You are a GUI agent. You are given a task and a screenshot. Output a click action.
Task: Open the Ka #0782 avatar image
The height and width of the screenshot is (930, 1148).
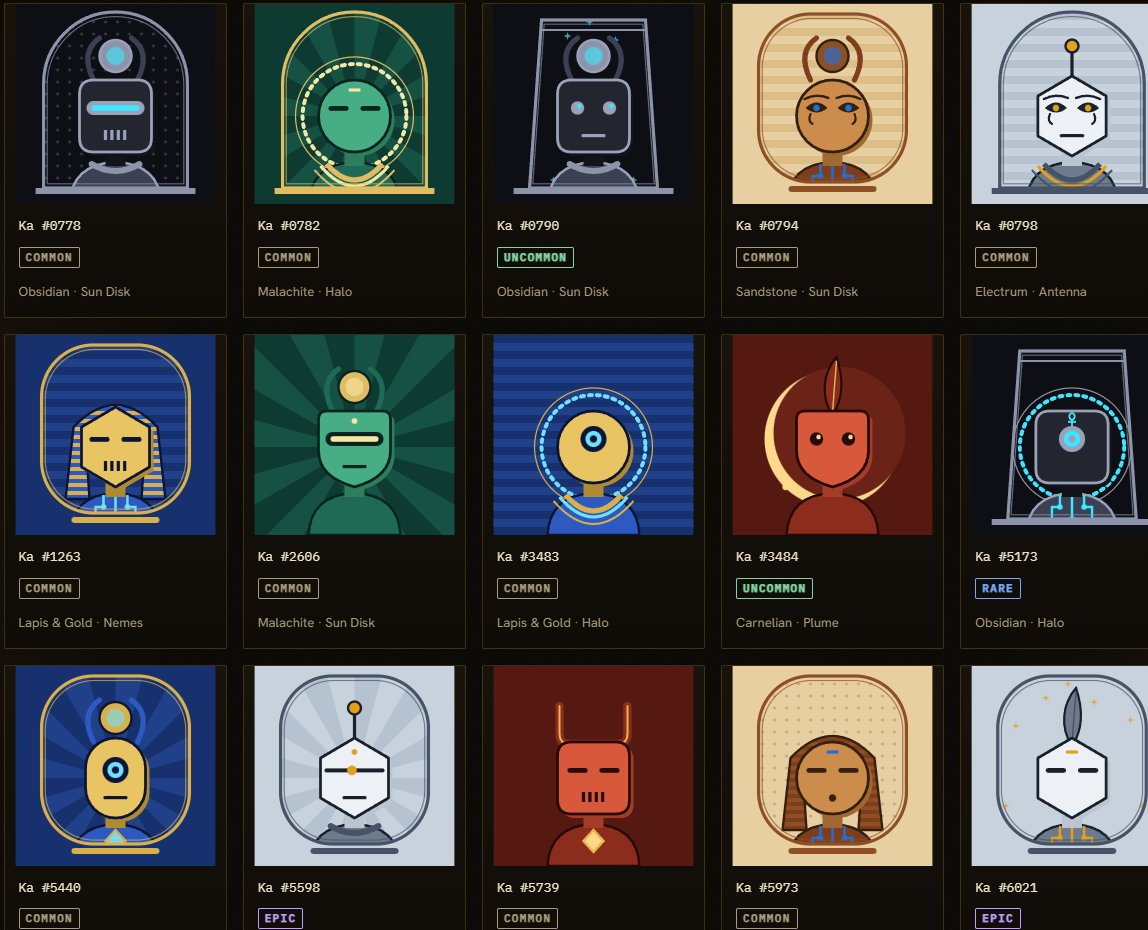click(354, 104)
